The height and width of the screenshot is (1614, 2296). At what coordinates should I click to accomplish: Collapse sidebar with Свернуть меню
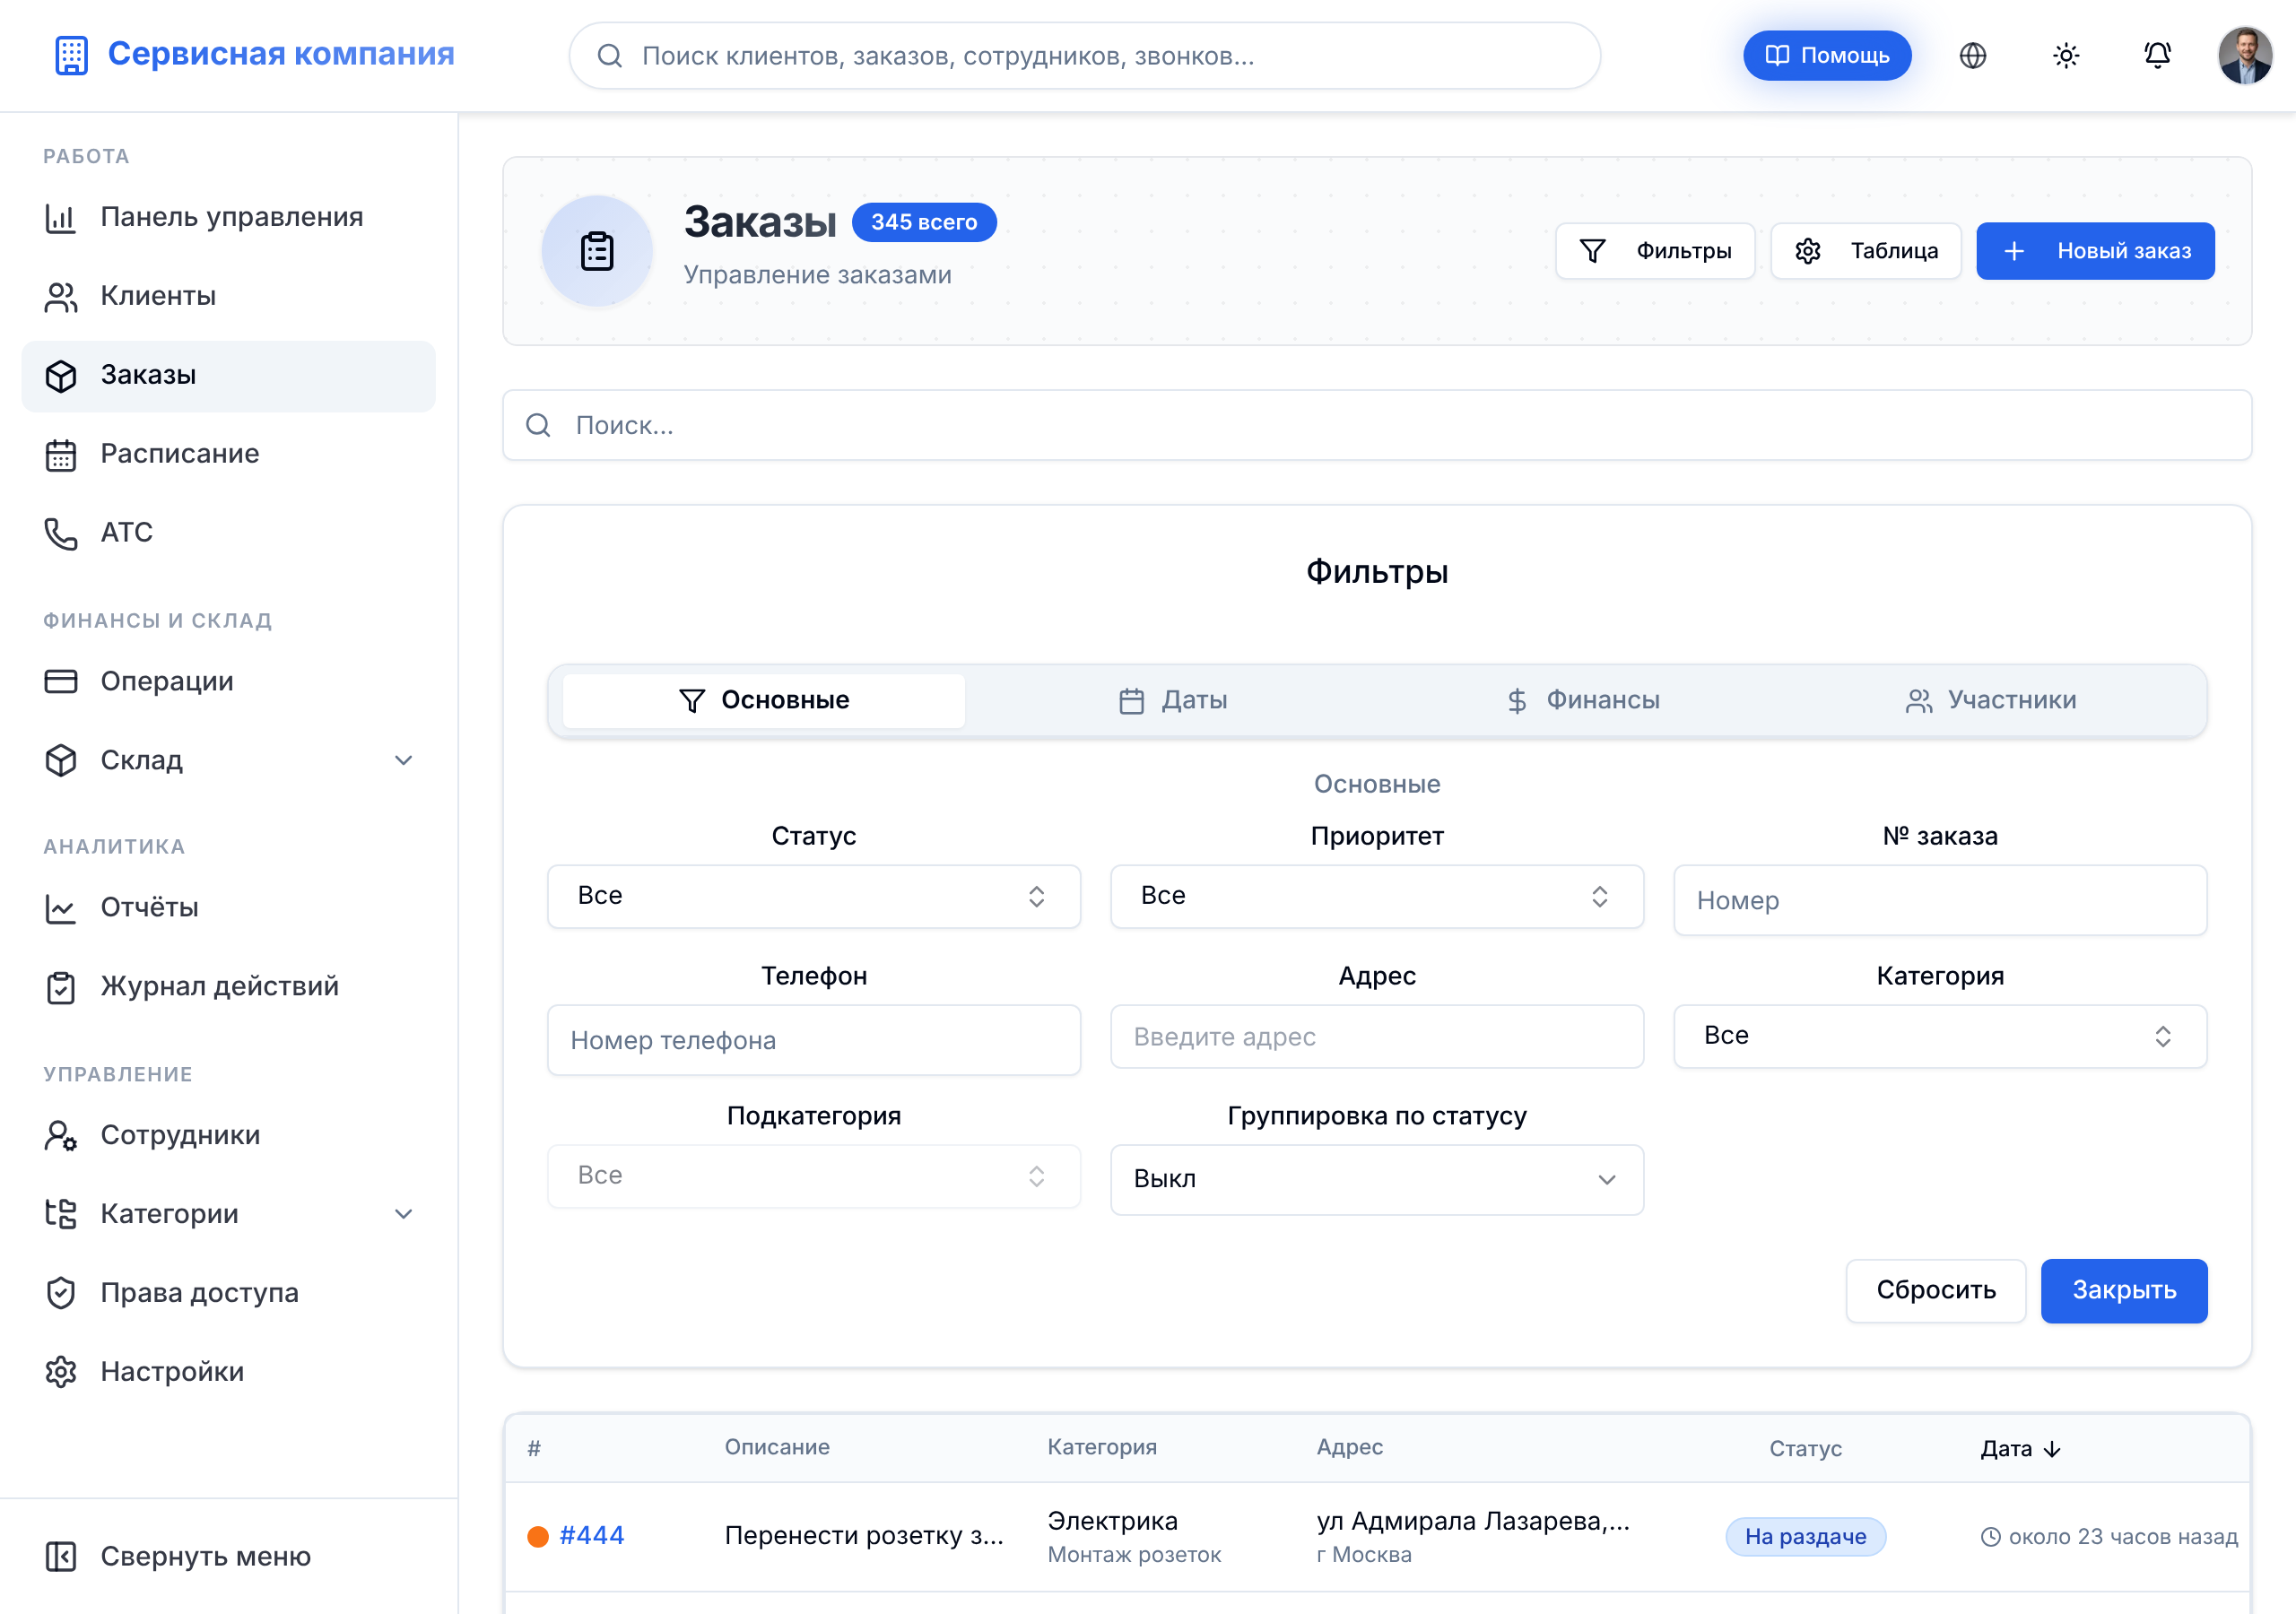tap(228, 1557)
